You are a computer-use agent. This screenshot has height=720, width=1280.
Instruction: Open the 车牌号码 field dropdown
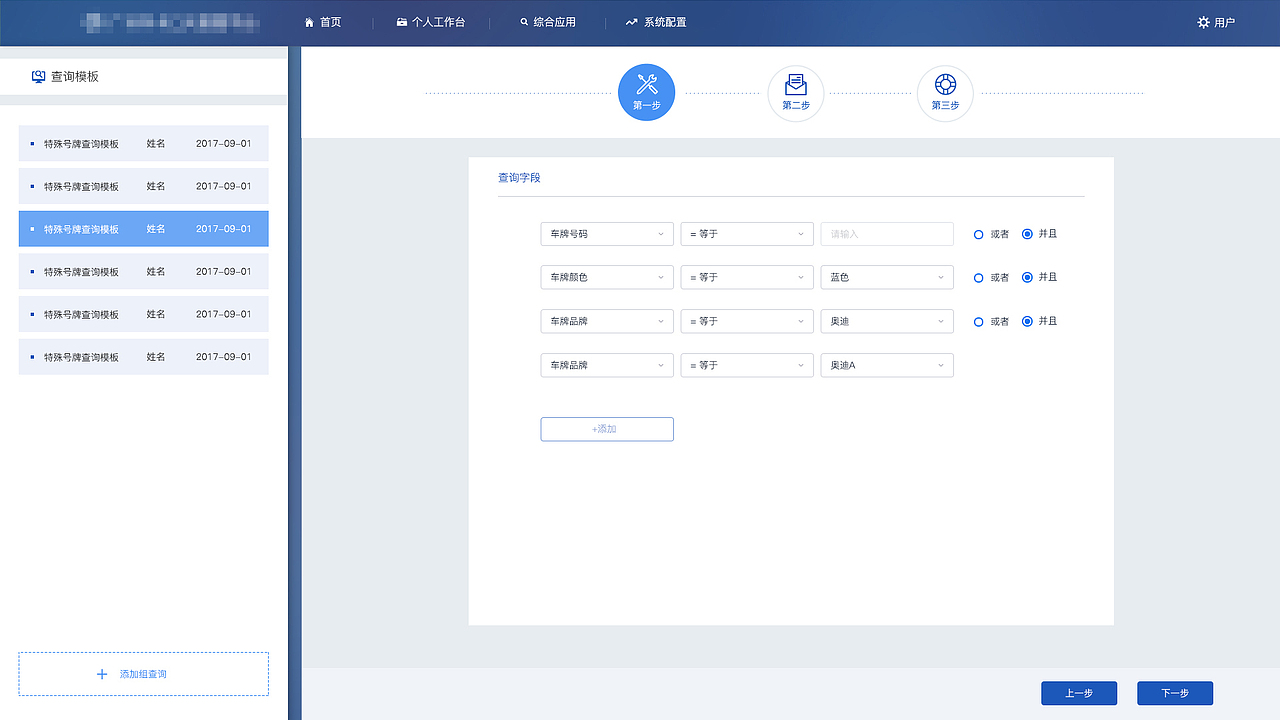(x=607, y=234)
